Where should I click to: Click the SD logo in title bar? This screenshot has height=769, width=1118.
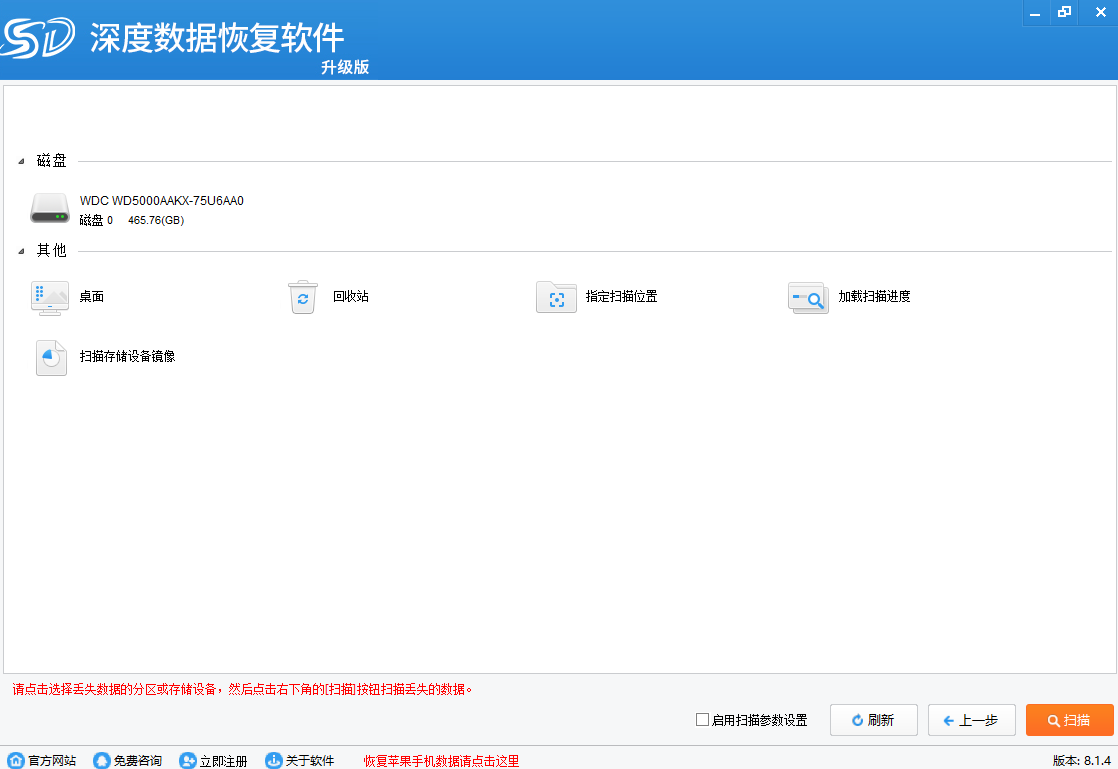click(37, 37)
